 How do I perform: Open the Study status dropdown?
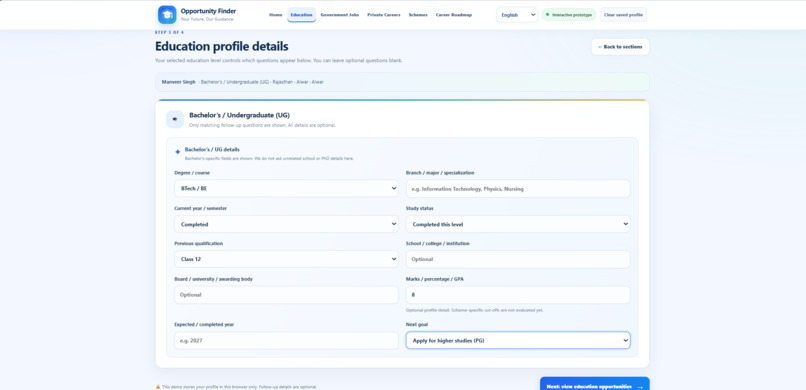[x=518, y=224]
